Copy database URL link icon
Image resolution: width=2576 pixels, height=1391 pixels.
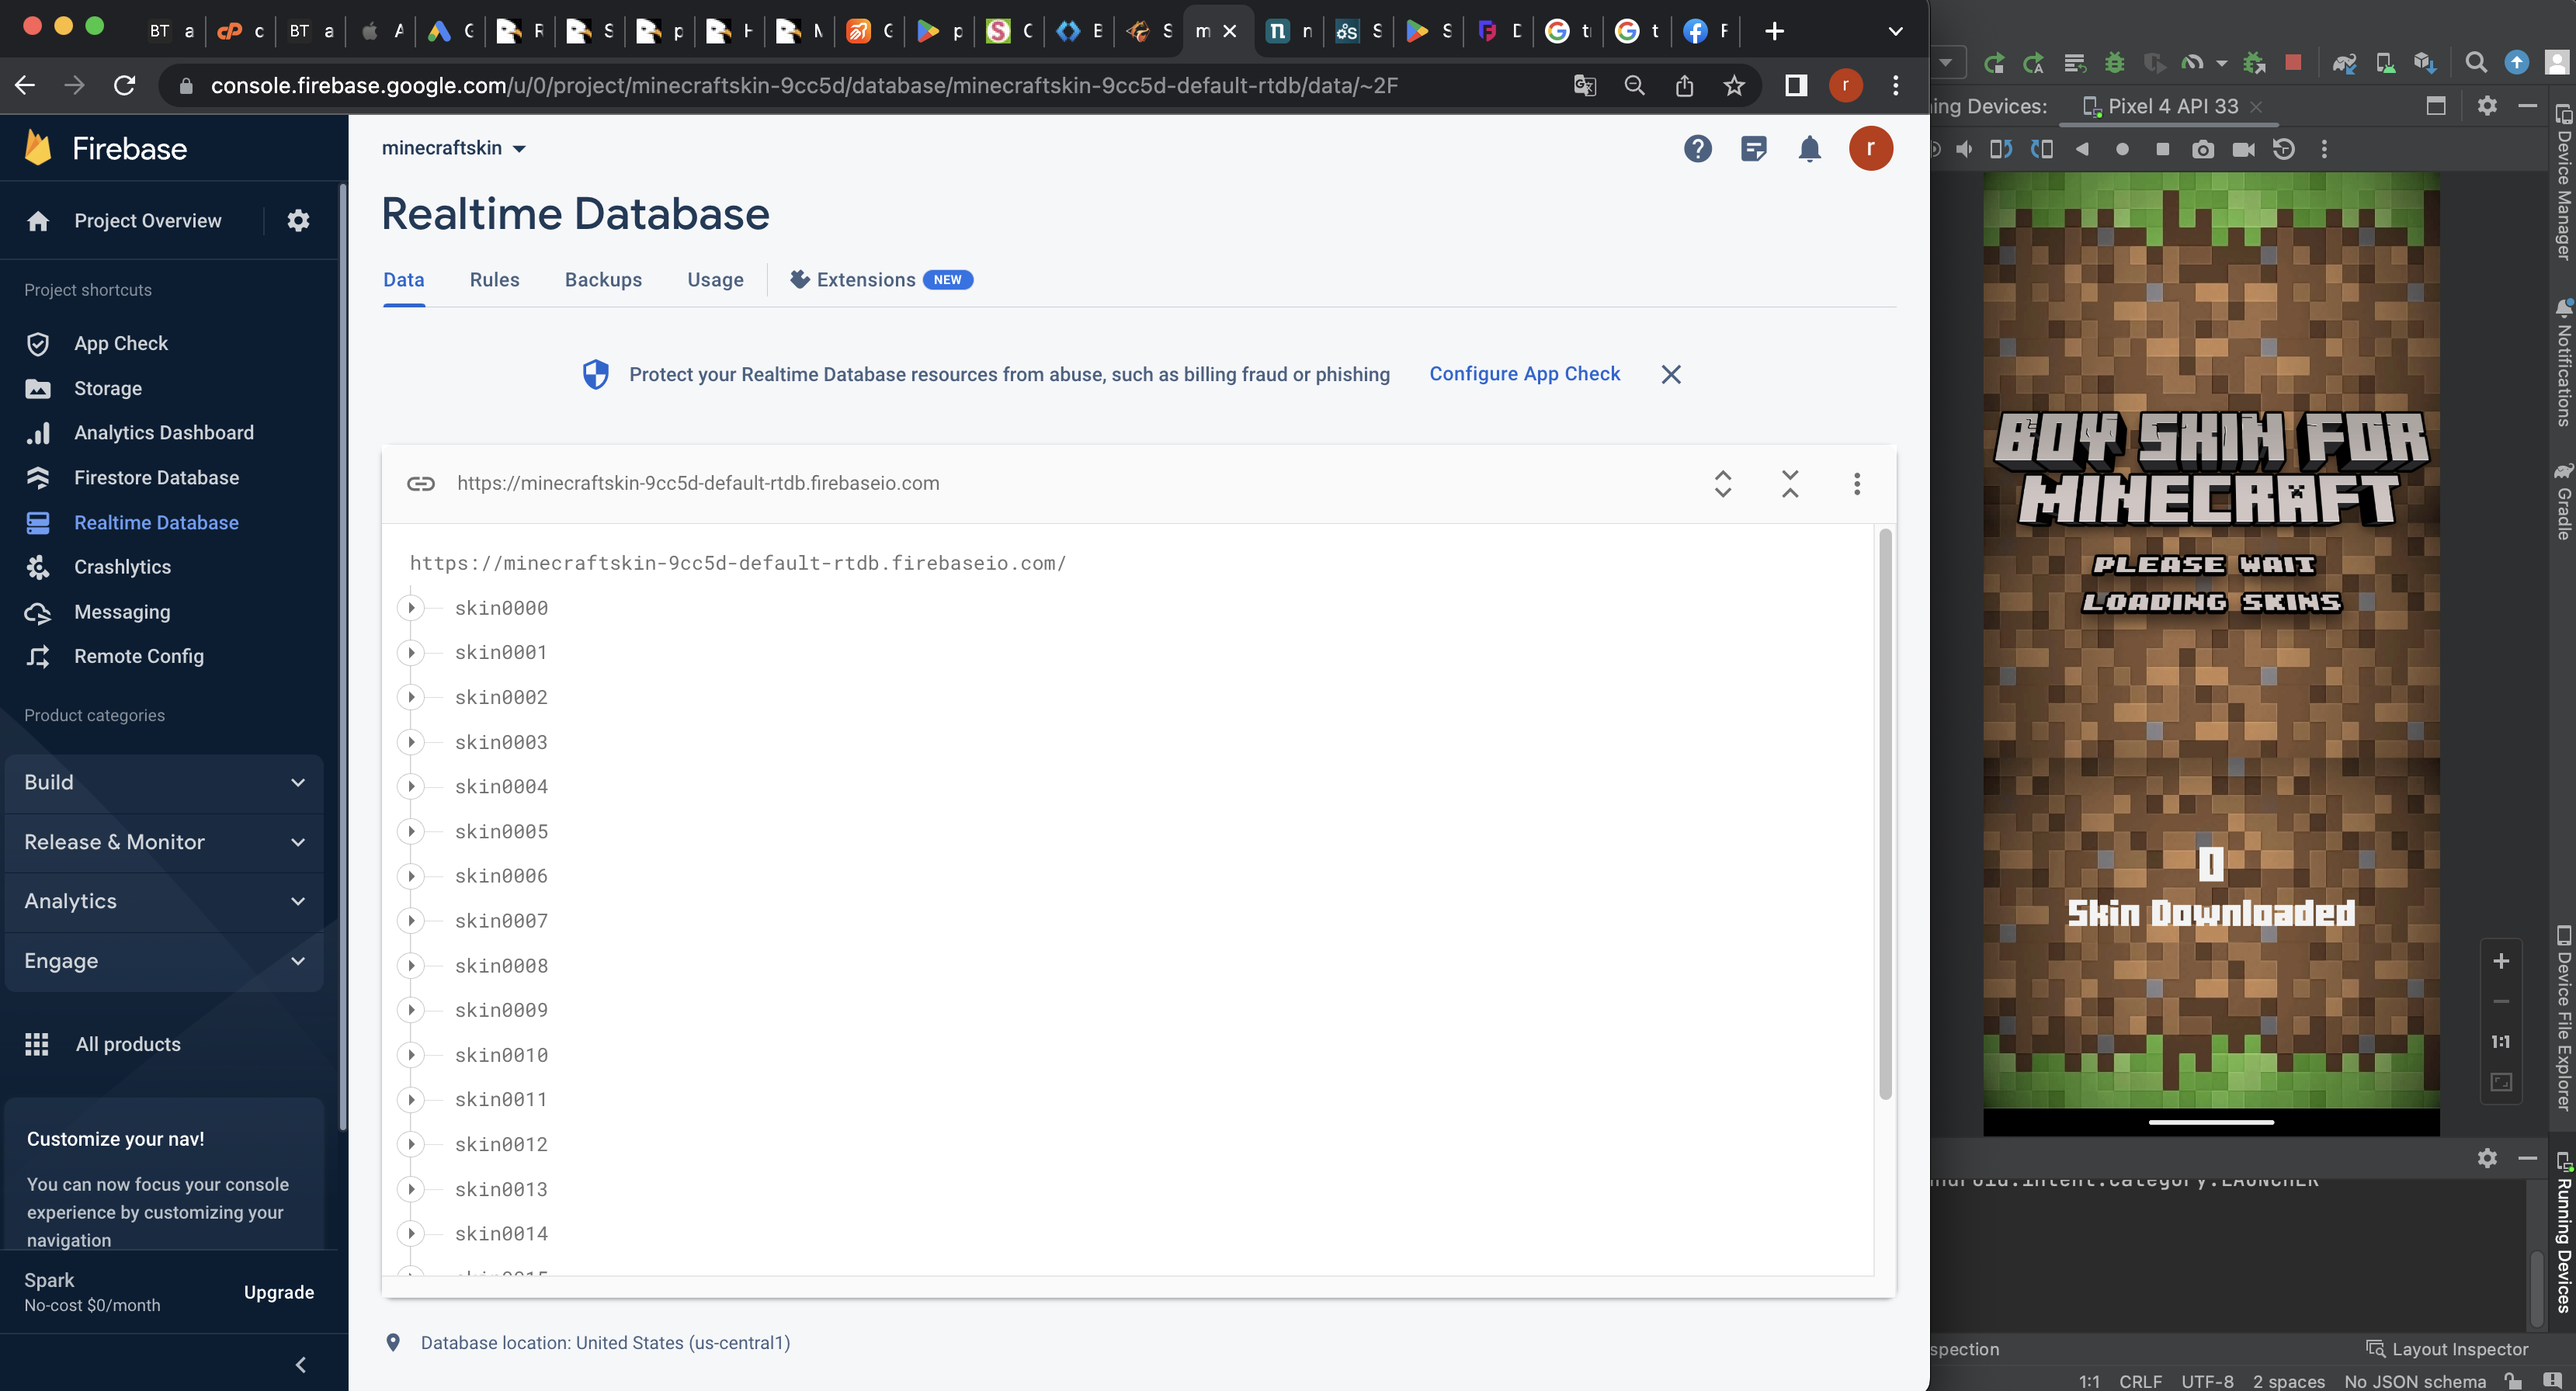(421, 484)
